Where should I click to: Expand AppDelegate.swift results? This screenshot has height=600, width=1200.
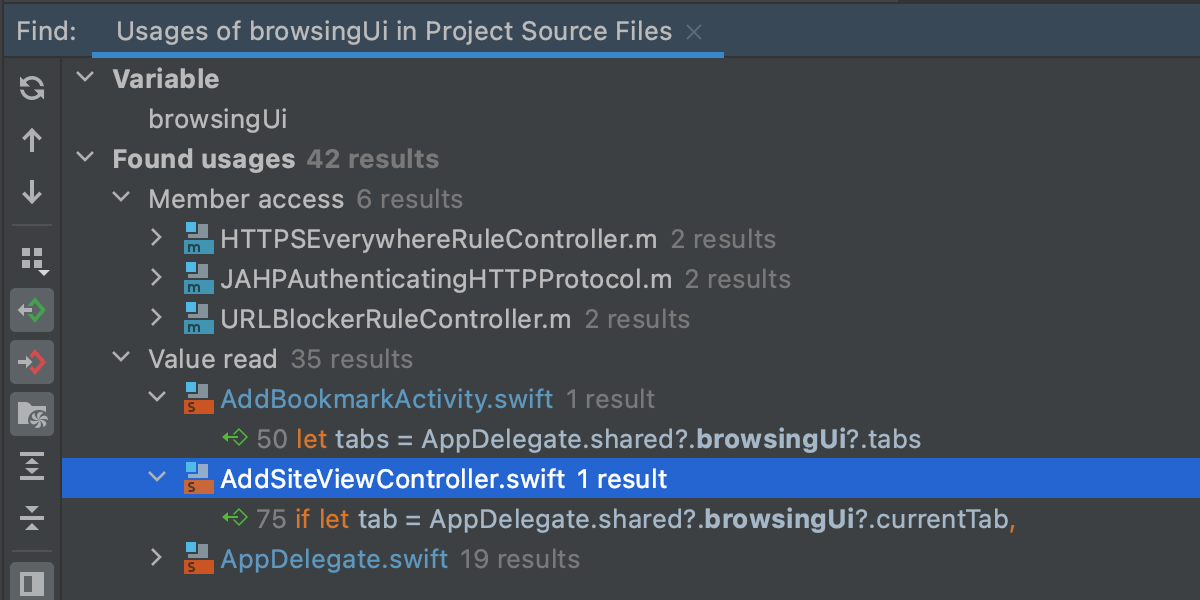(x=156, y=558)
